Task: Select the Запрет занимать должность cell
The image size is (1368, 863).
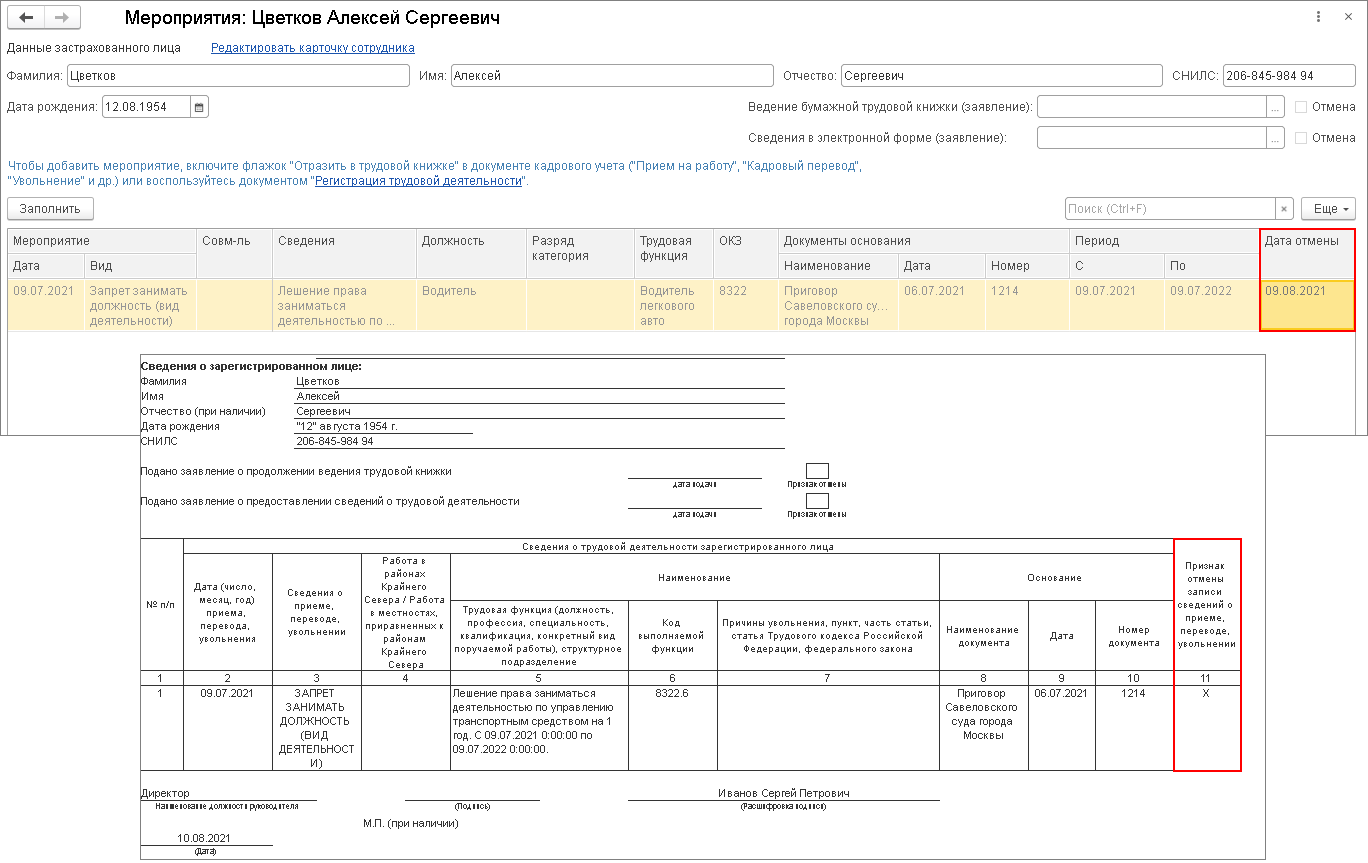Action: (140, 305)
